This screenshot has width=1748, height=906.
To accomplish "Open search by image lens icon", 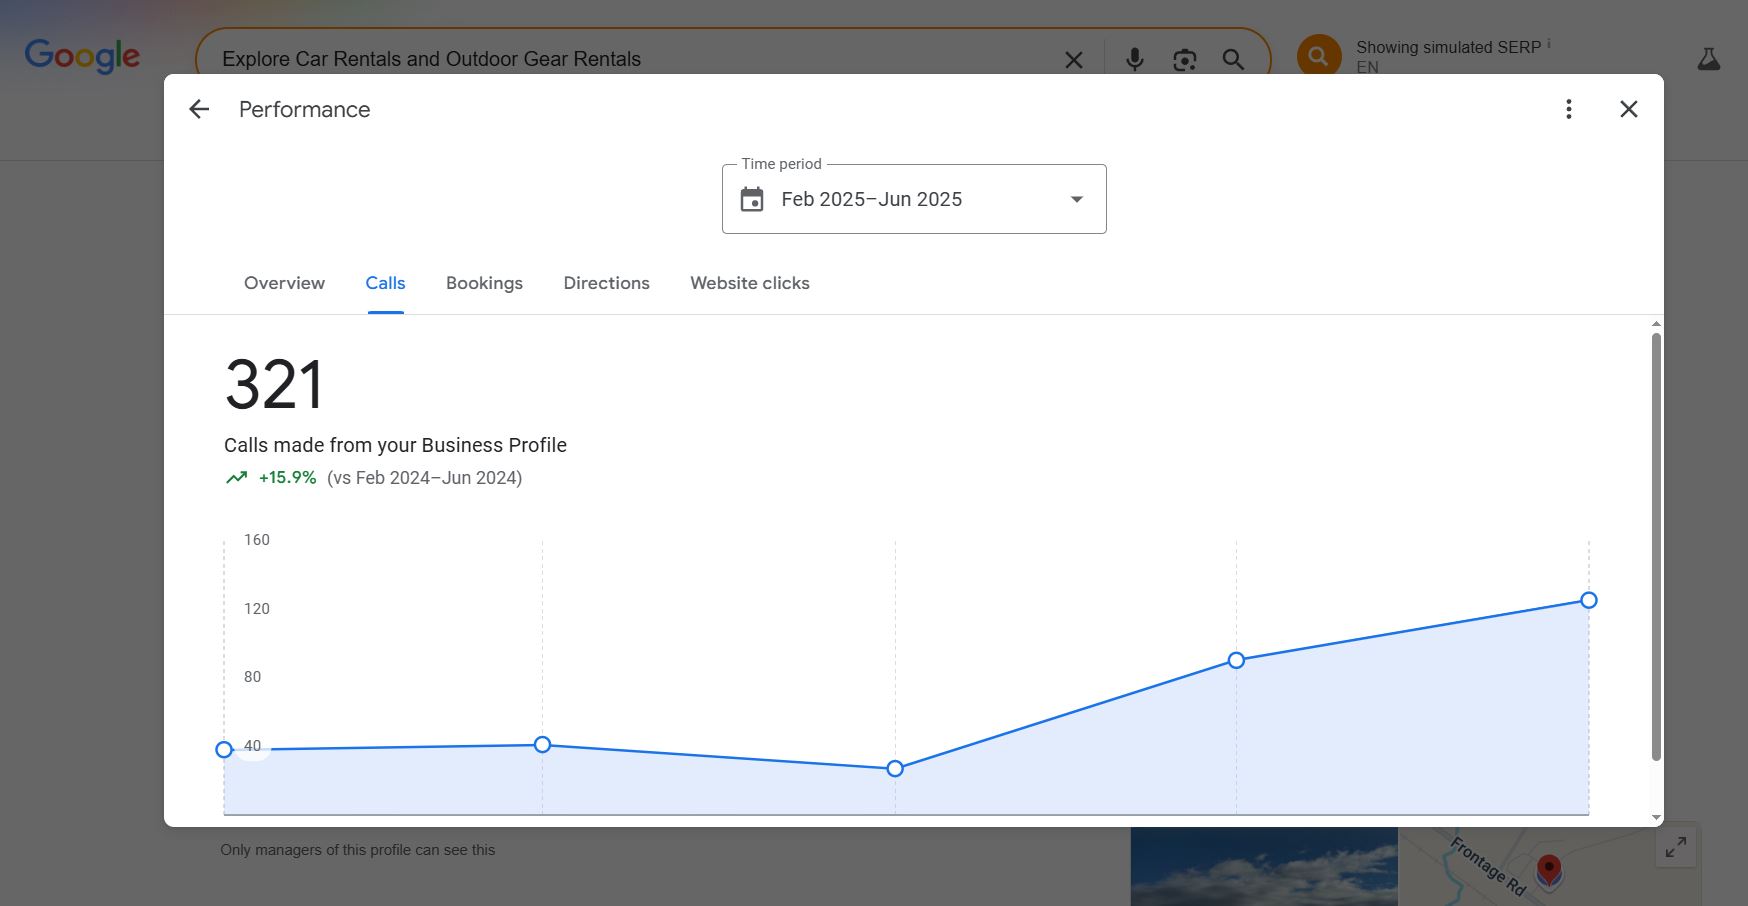I will click(x=1184, y=60).
